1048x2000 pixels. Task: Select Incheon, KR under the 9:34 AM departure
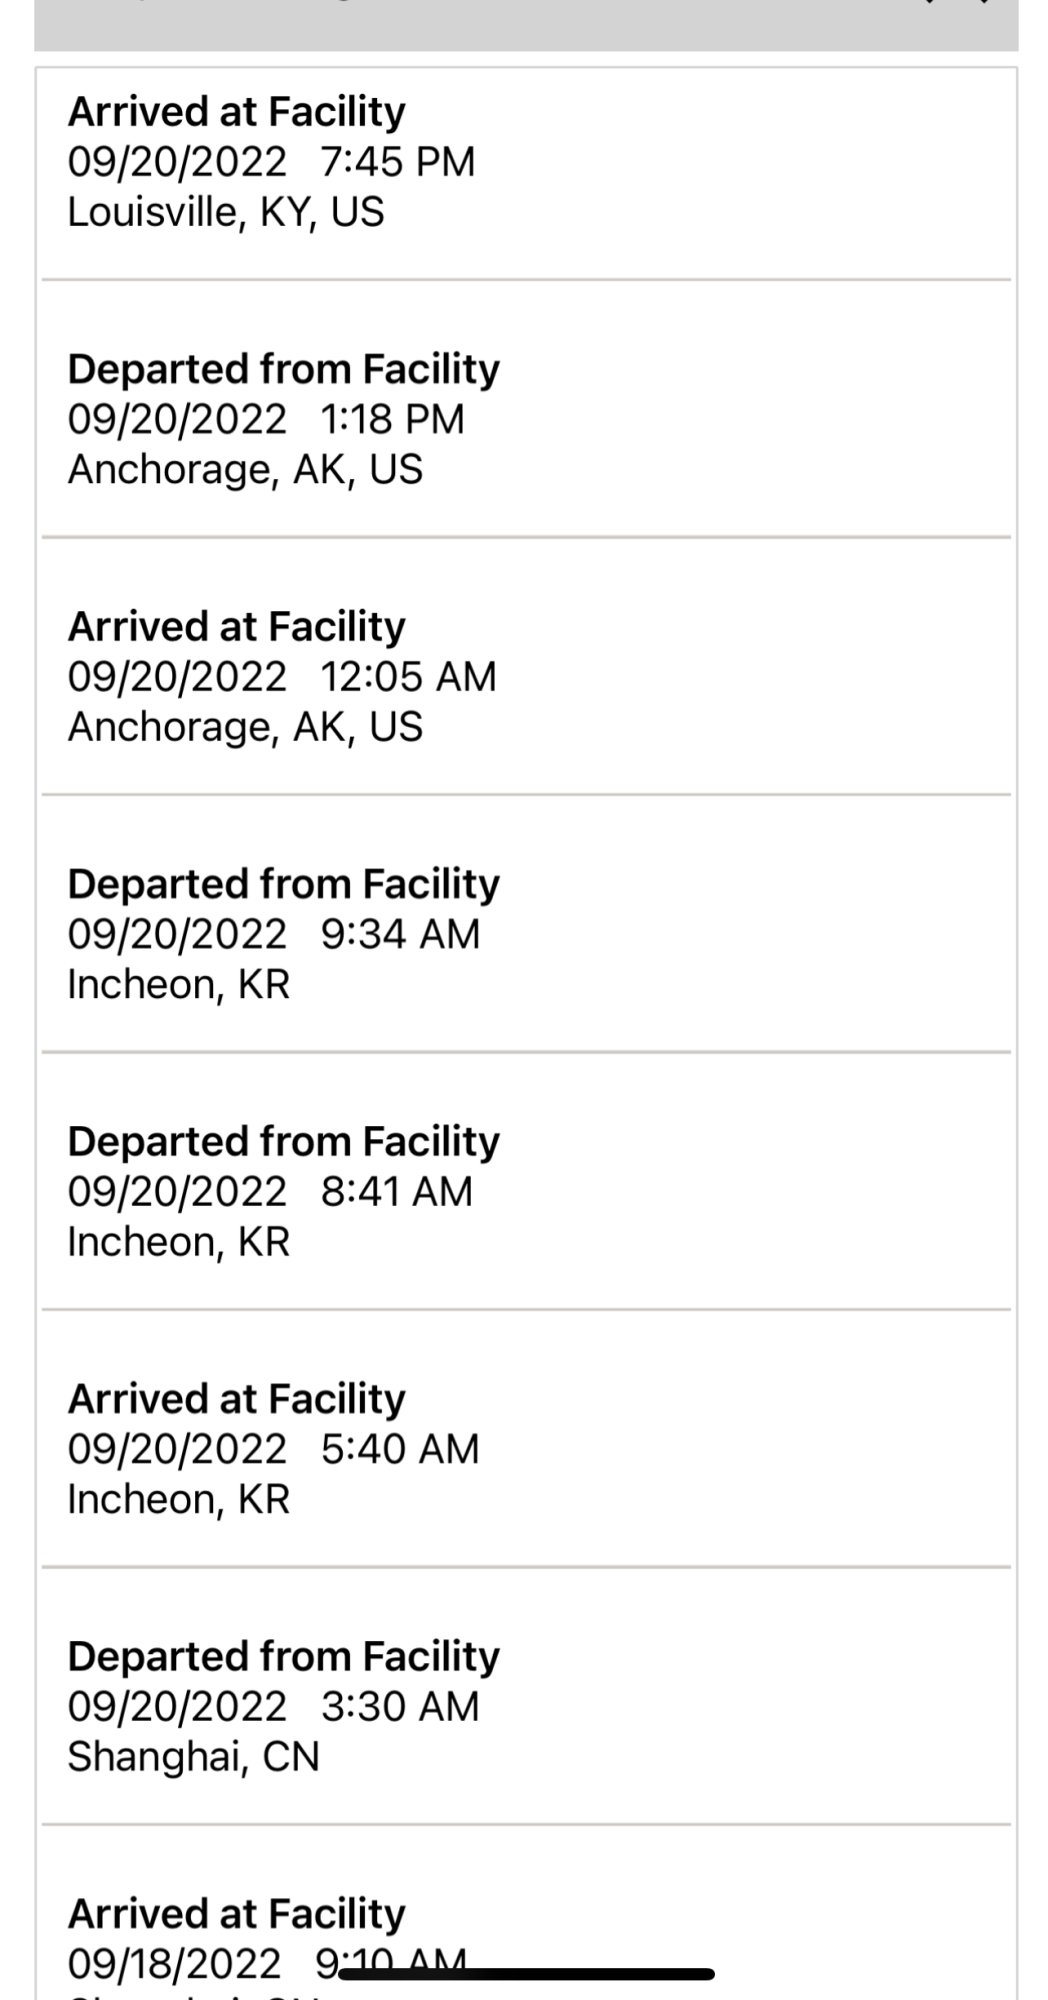[x=179, y=984]
